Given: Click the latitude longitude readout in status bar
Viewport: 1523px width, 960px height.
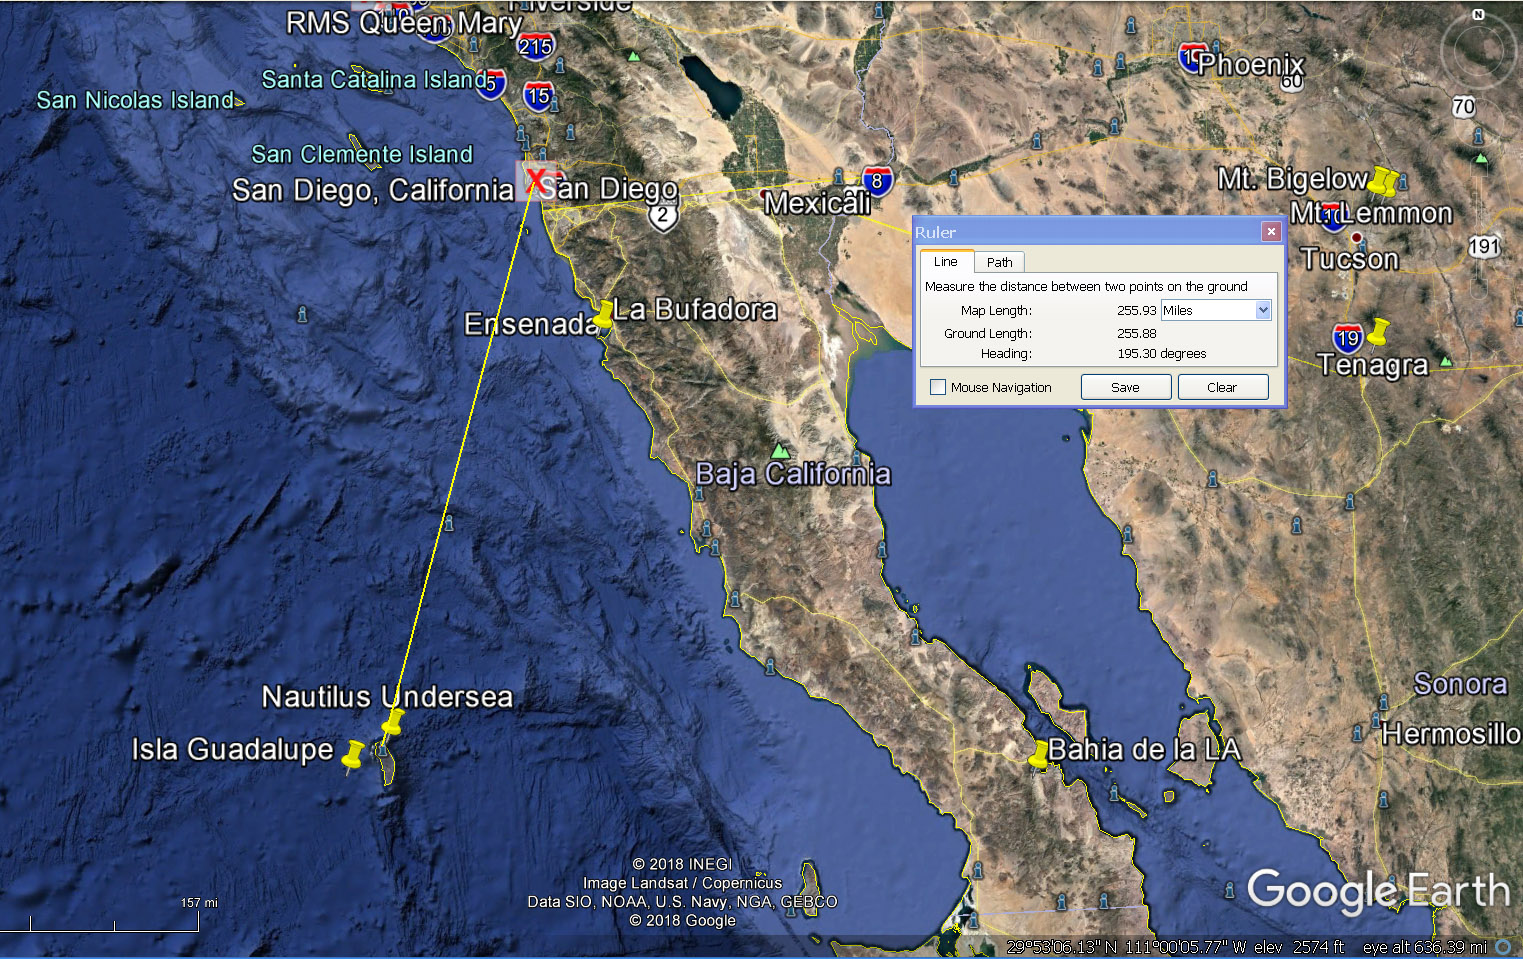Looking at the screenshot, I should point(1126,947).
